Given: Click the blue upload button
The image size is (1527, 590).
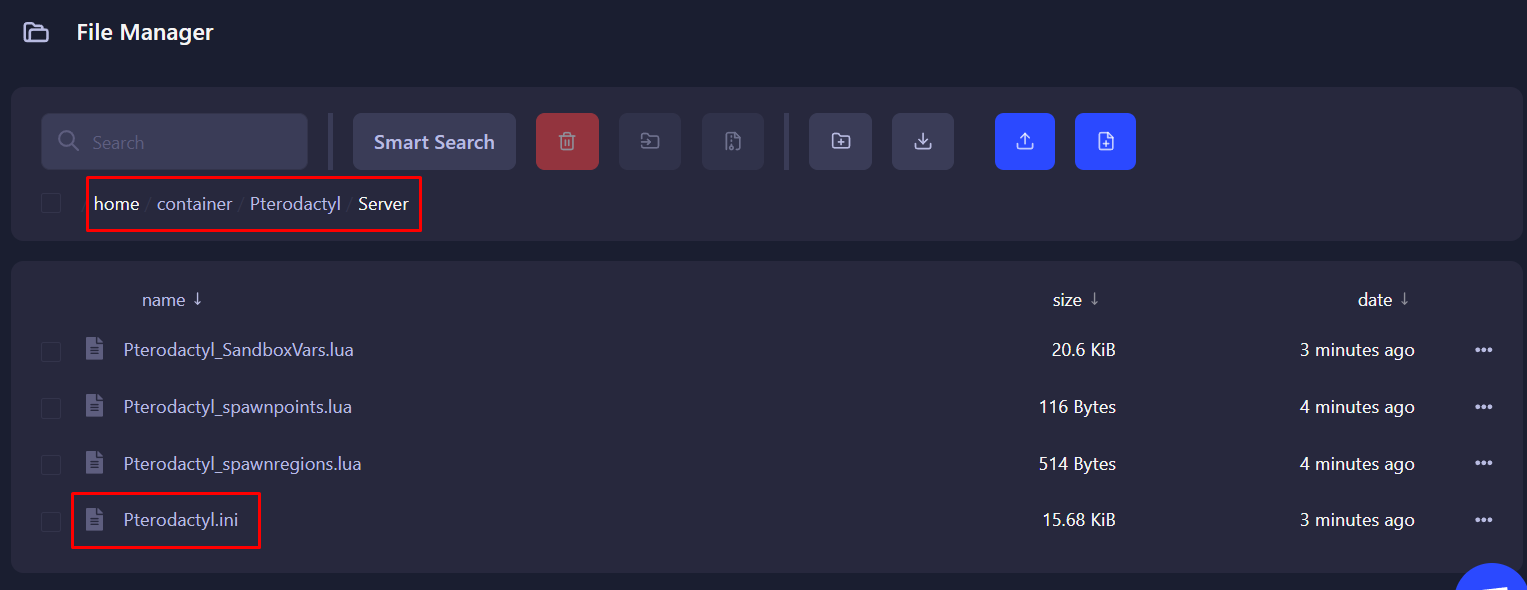Looking at the screenshot, I should pos(1024,142).
